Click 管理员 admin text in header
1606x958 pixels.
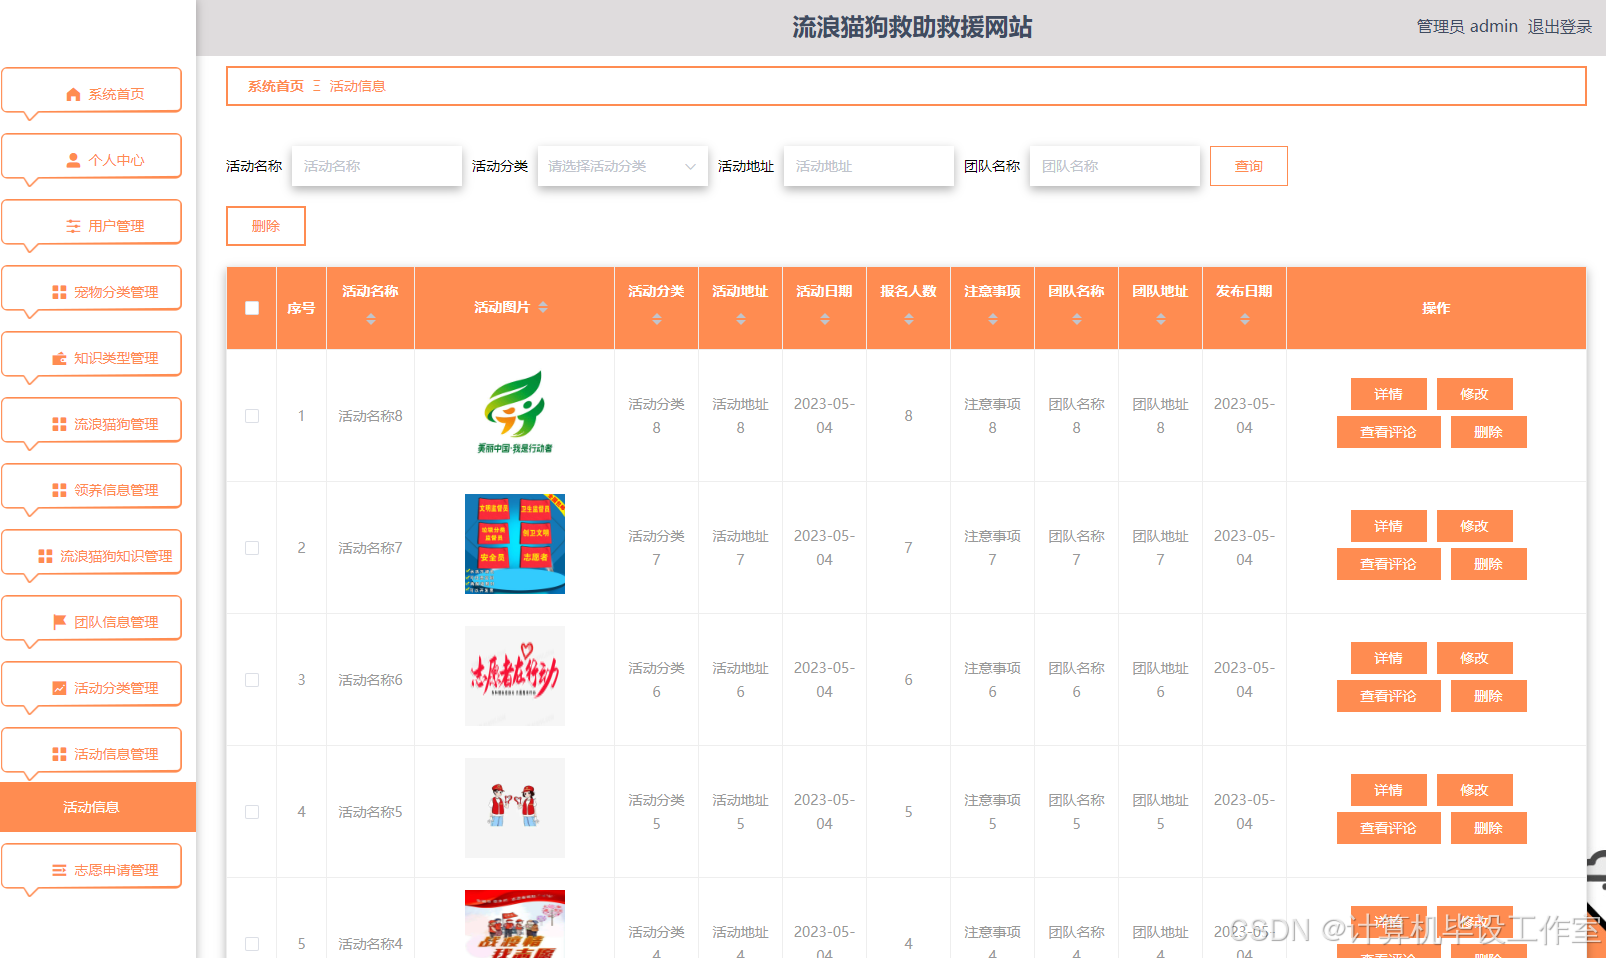(x=1467, y=27)
